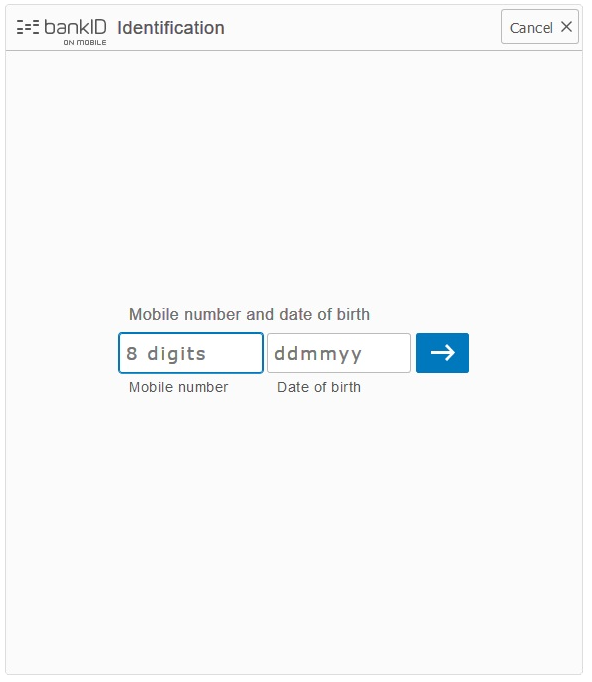Click the ON MOBILE text under logo
This screenshot has height=682, width=592.
pyautogui.click(x=85, y=42)
